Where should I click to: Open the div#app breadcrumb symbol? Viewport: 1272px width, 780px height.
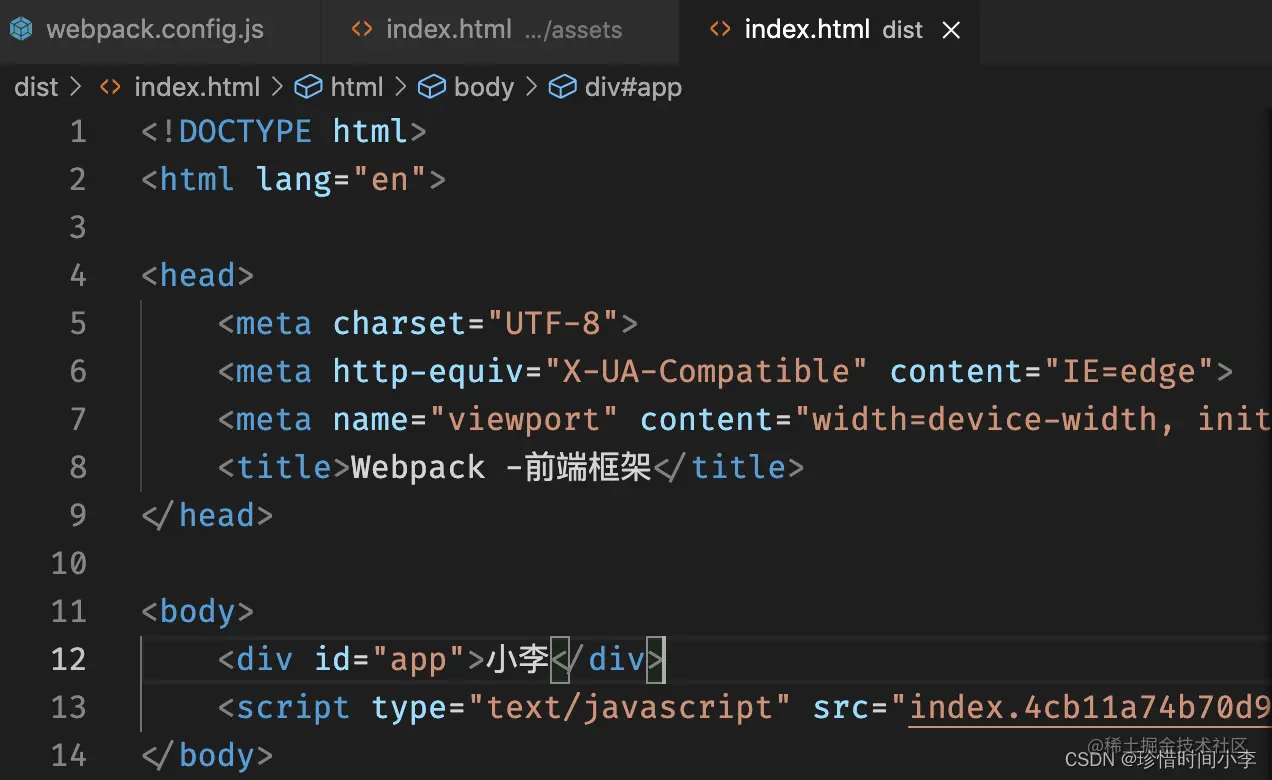(633, 87)
